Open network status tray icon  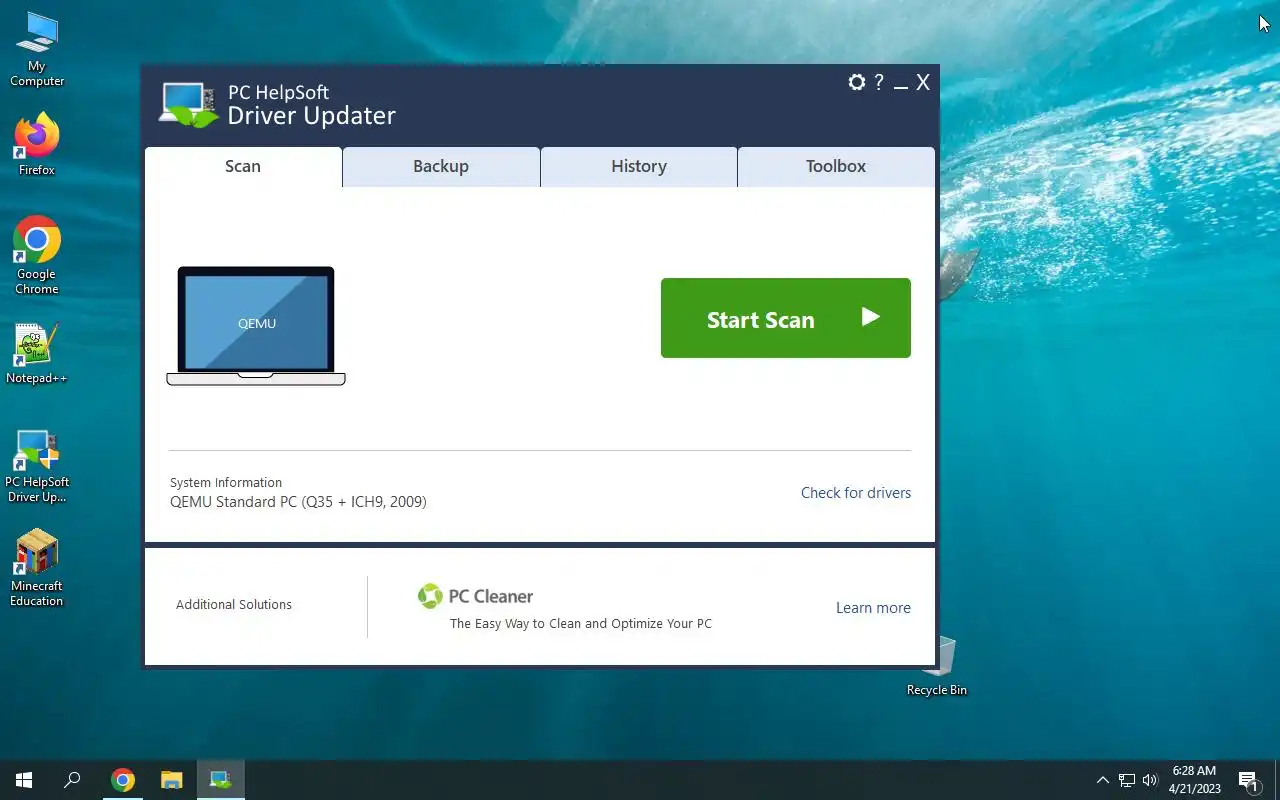click(x=1127, y=780)
